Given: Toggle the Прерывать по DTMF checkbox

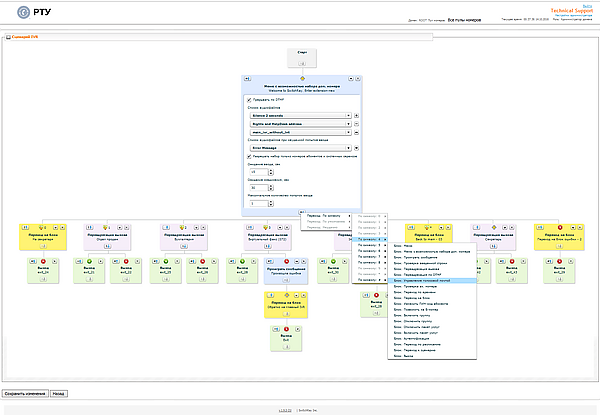Looking at the screenshot, I should pos(249,100).
